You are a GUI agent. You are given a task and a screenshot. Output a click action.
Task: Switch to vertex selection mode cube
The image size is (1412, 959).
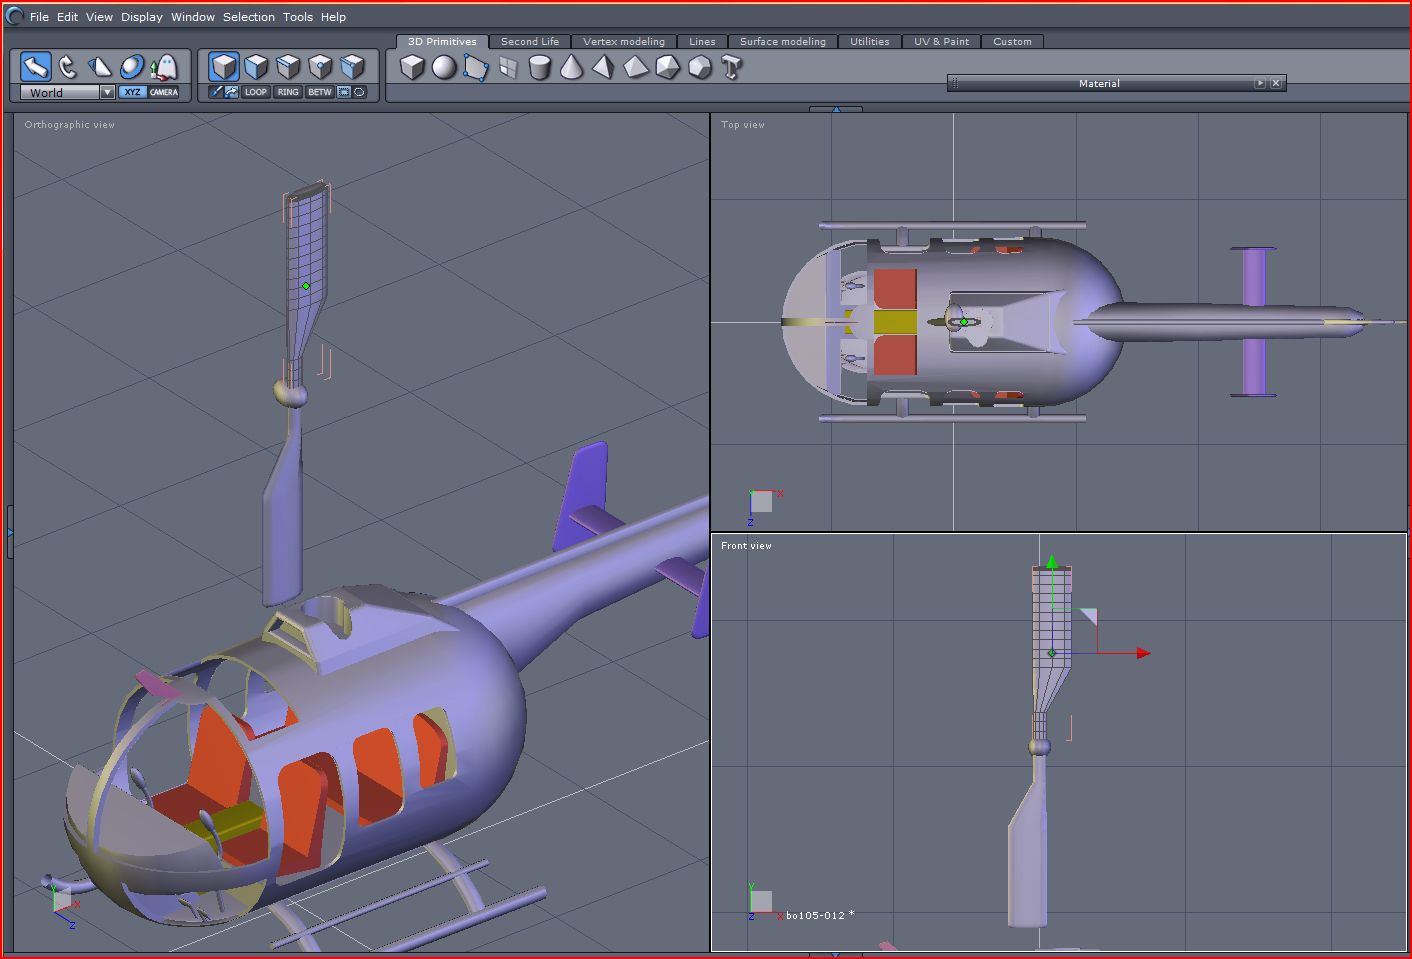pos(320,67)
